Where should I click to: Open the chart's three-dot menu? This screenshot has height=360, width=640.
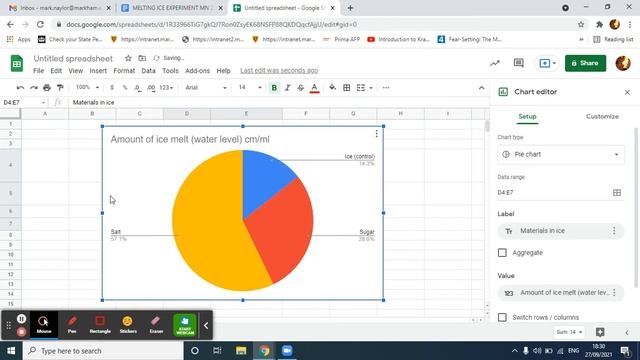tap(376, 133)
